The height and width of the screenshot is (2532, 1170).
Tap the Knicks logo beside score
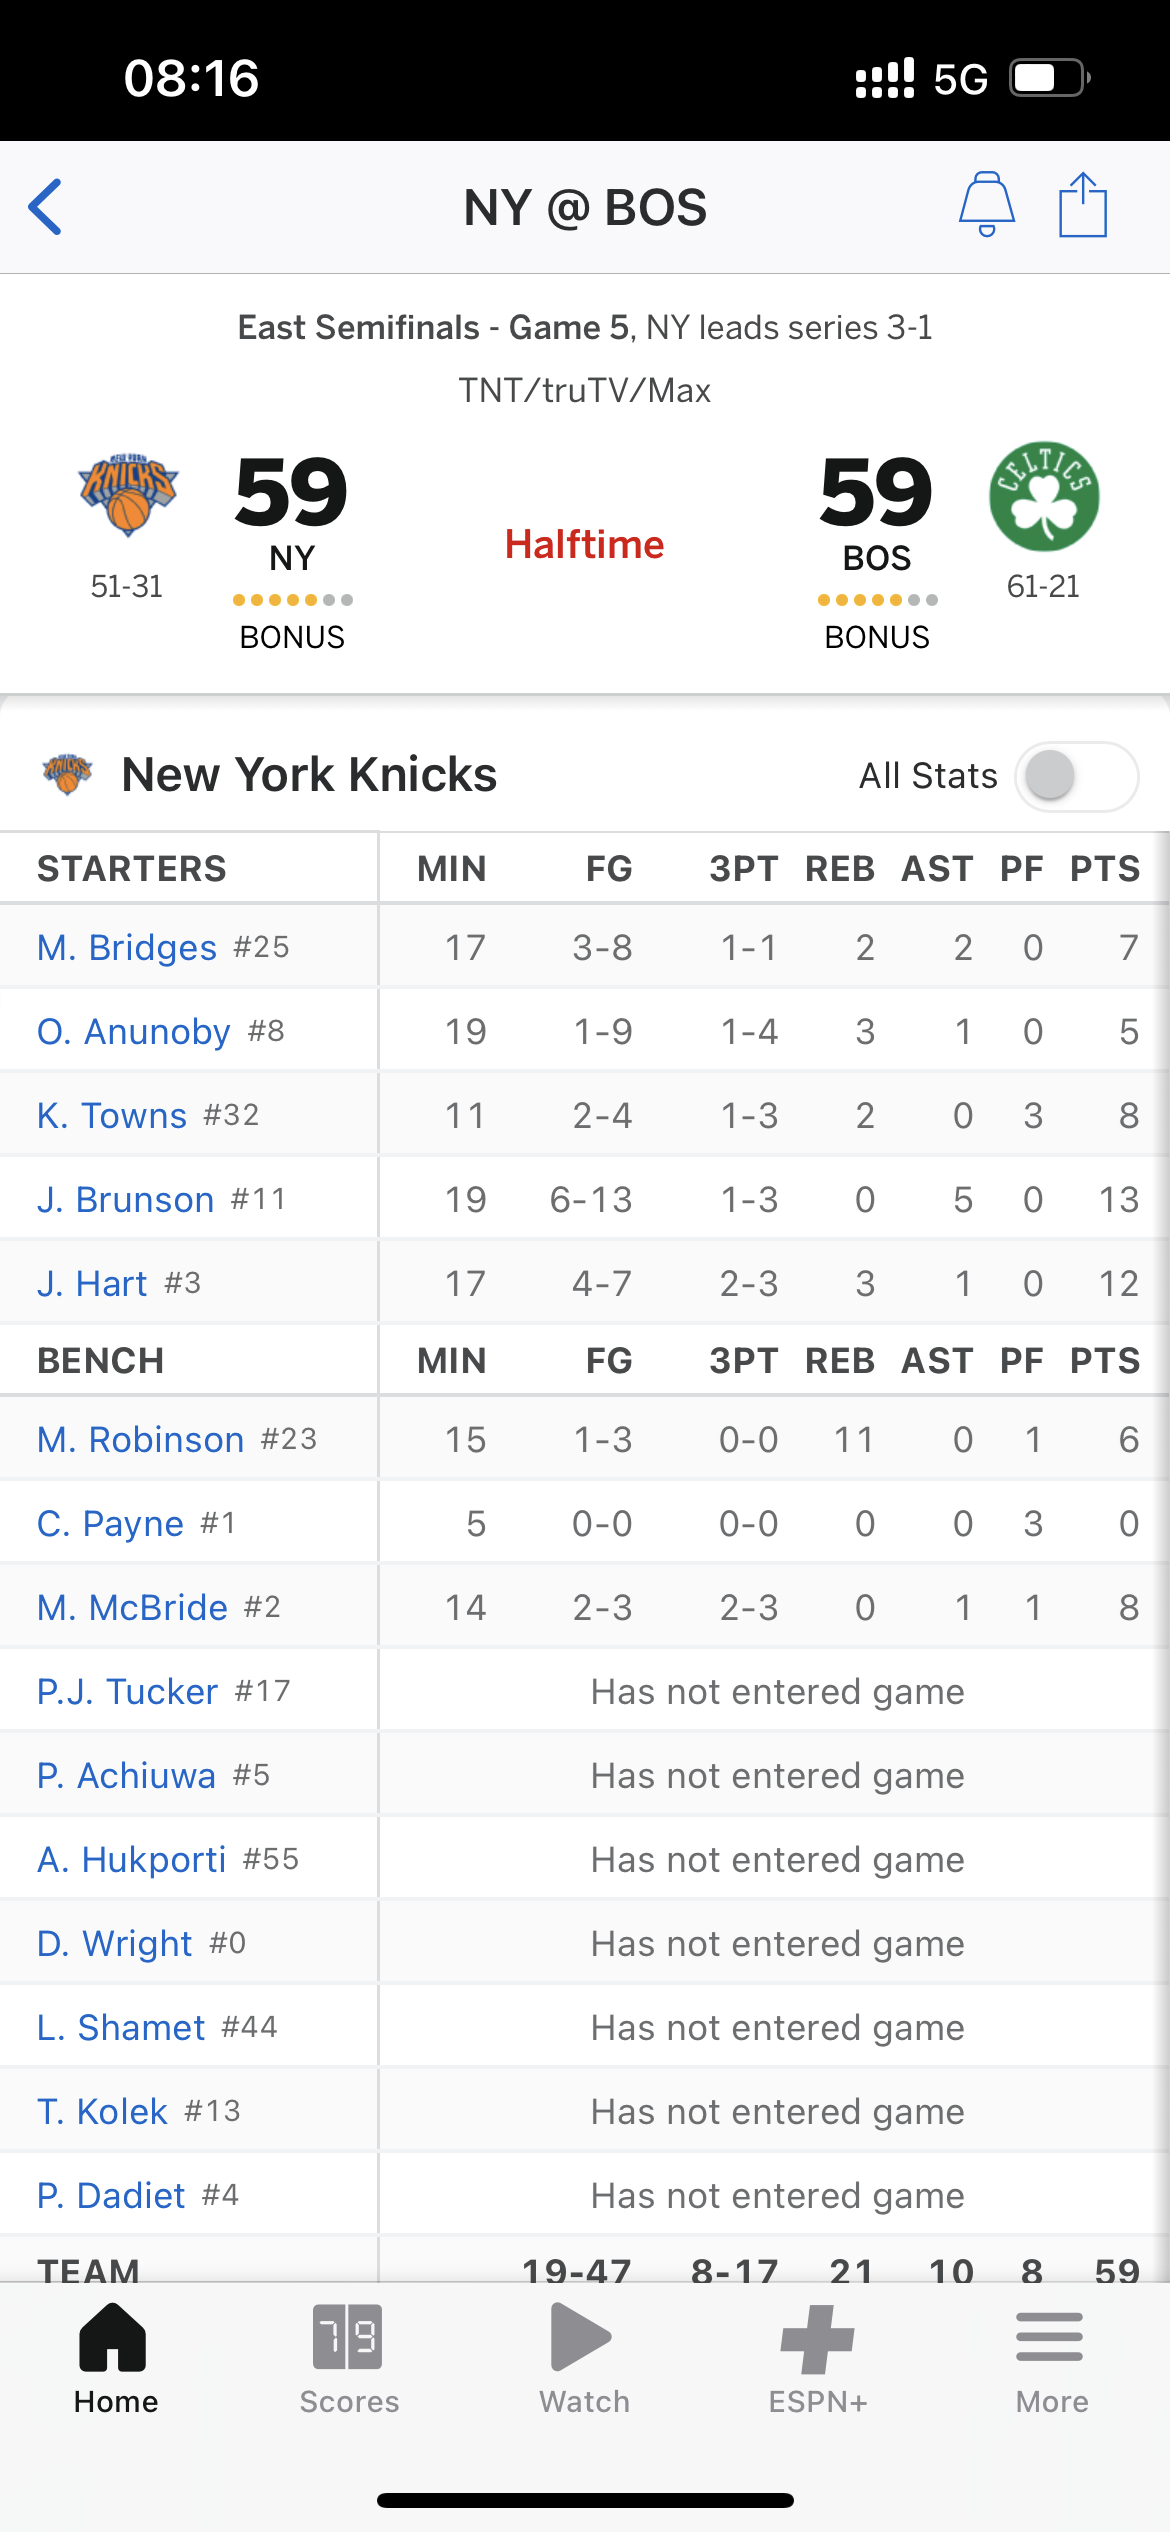coord(128,495)
